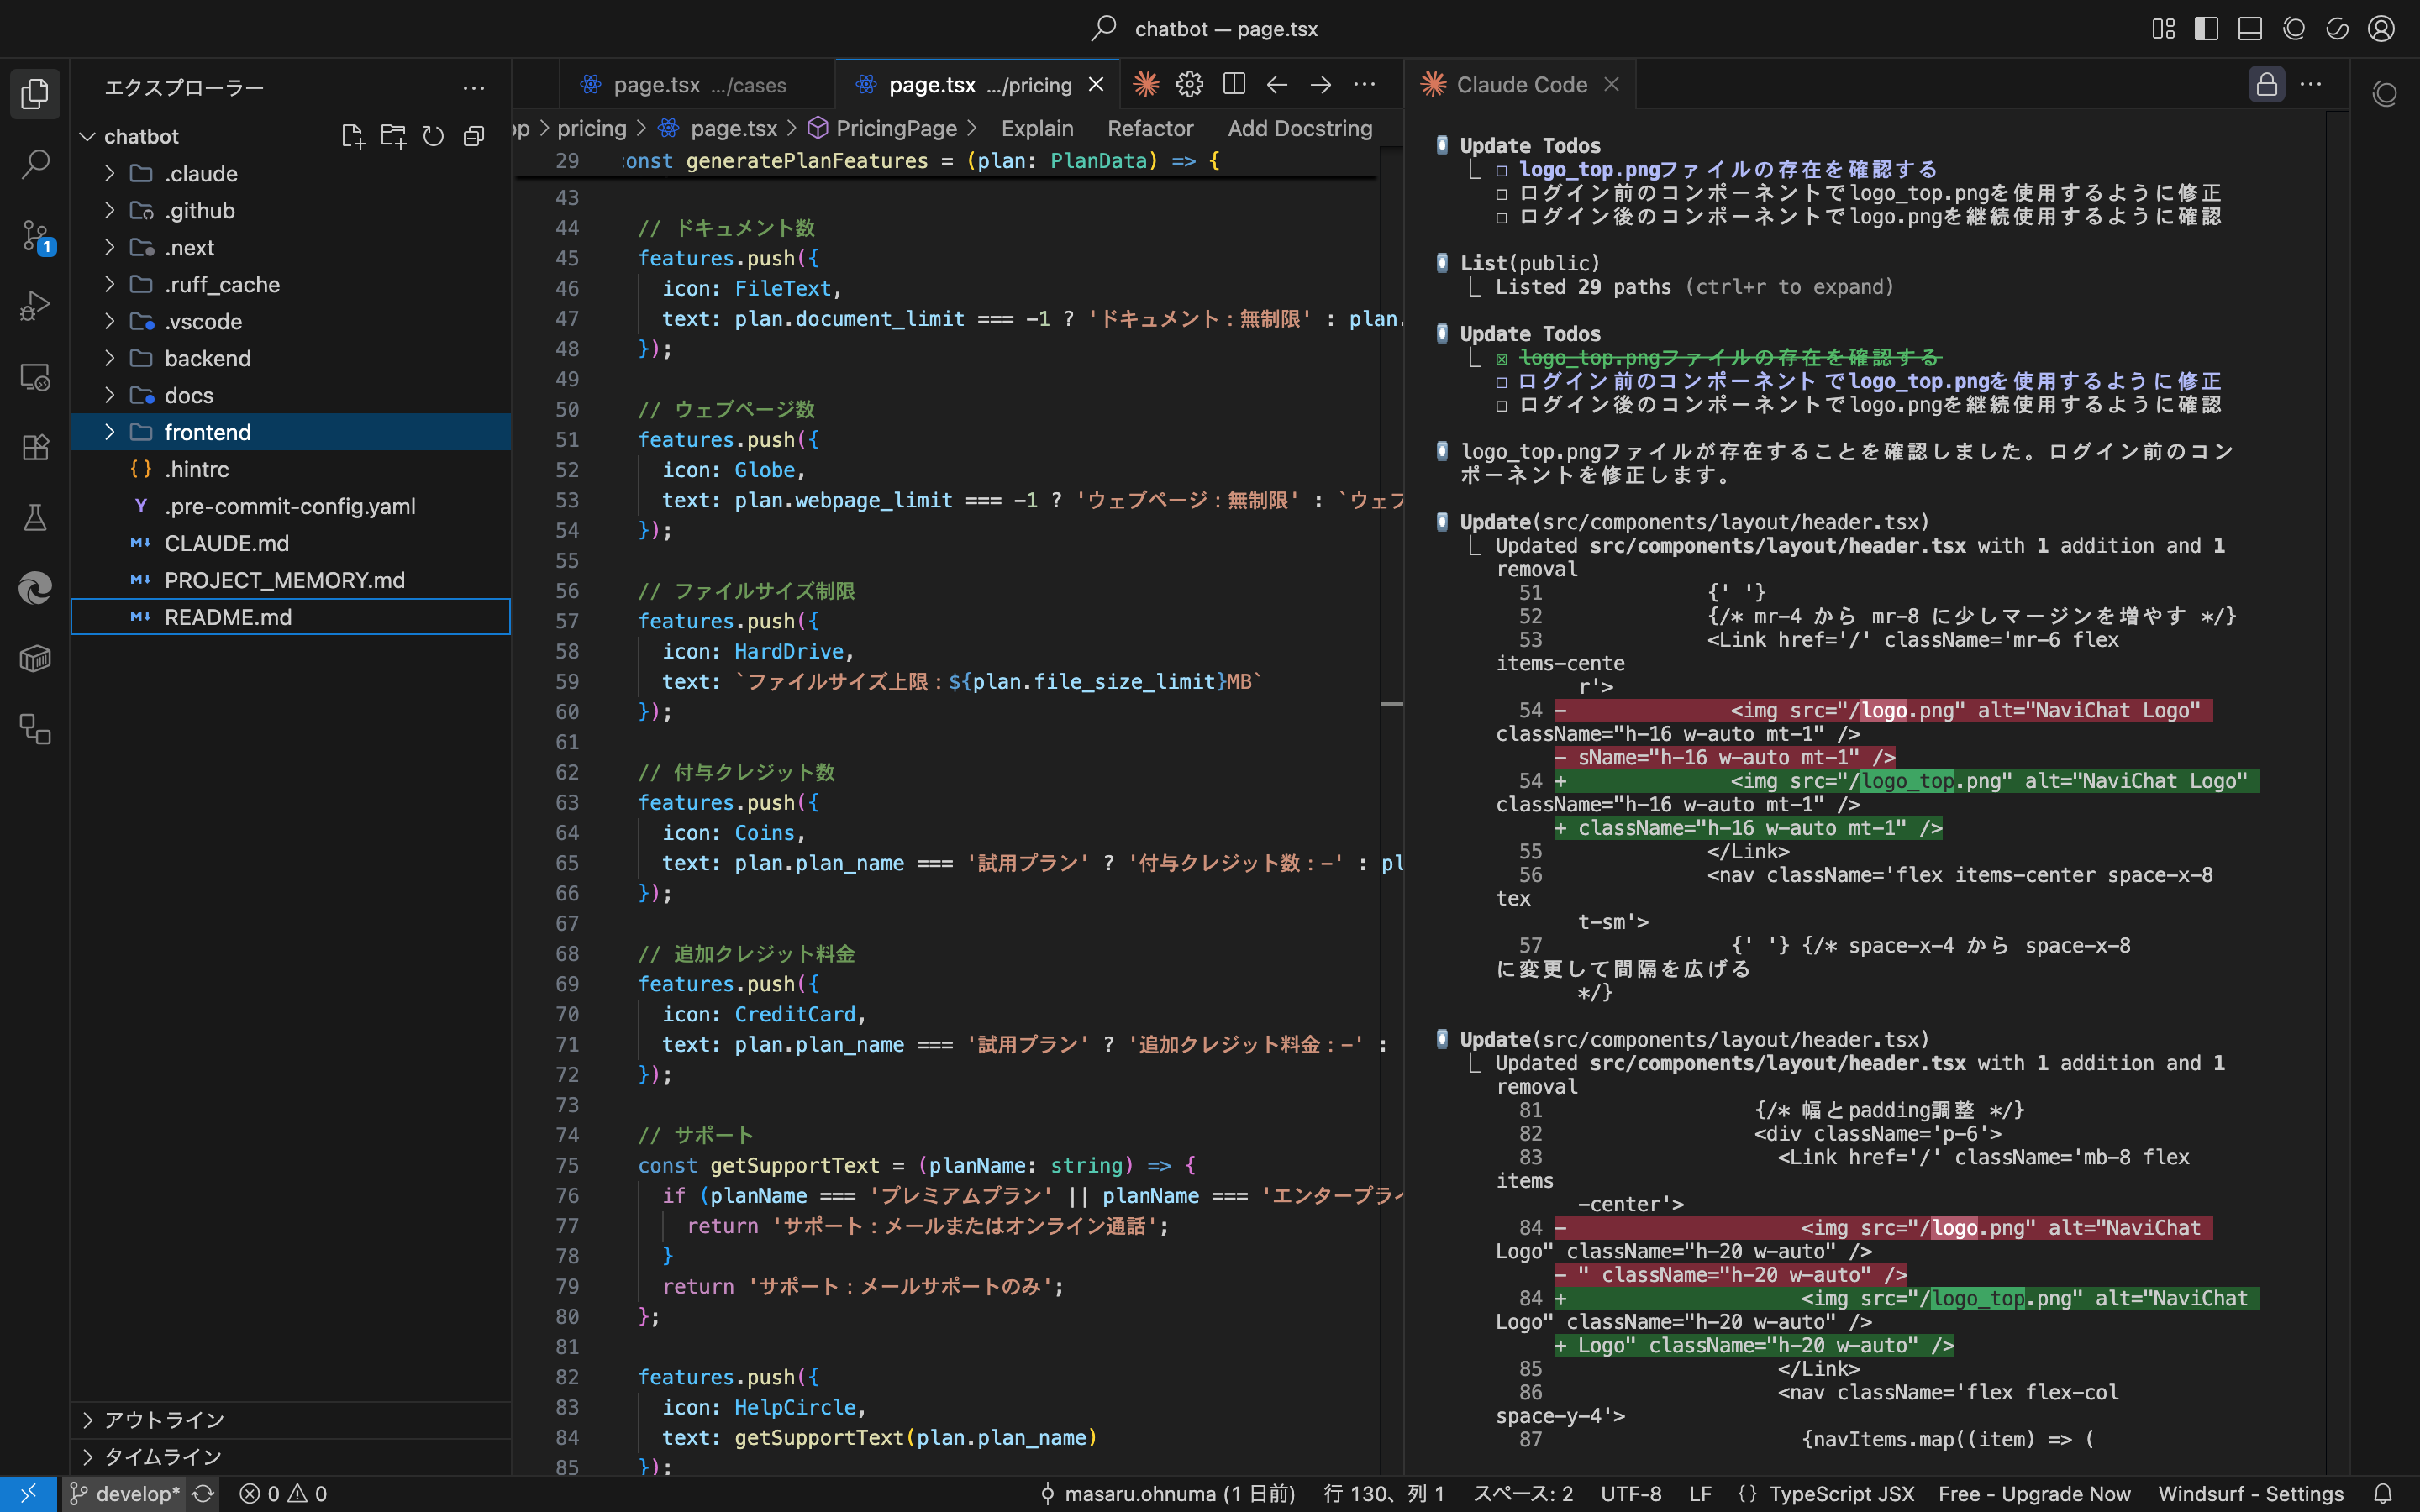2420x1512 pixels.
Task: Open CLAUDE.md in the explorer
Action: click(x=291, y=544)
